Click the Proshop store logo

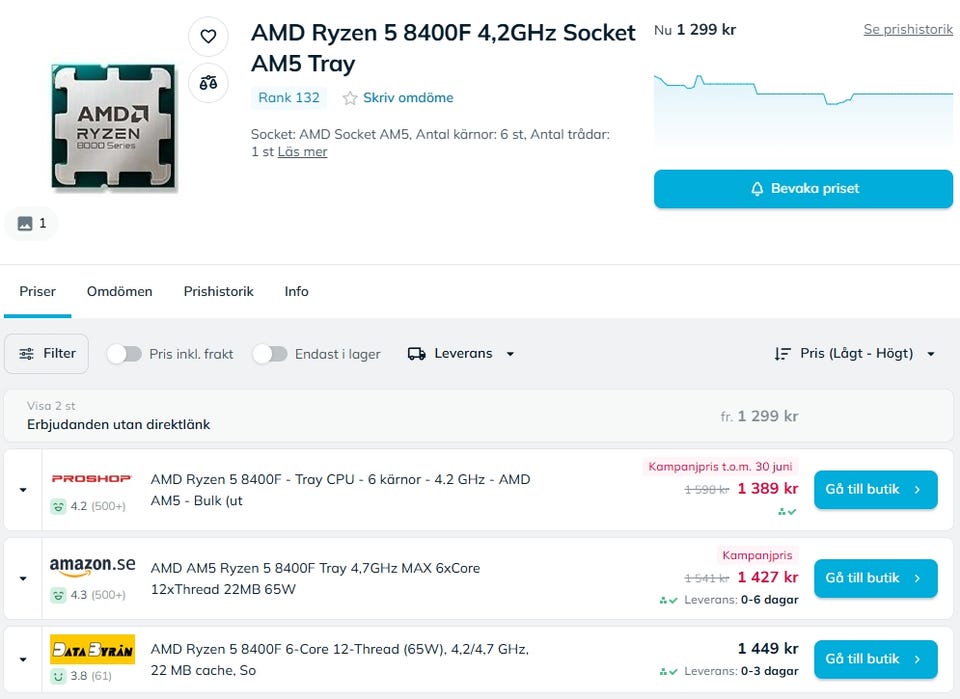(92, 479)
